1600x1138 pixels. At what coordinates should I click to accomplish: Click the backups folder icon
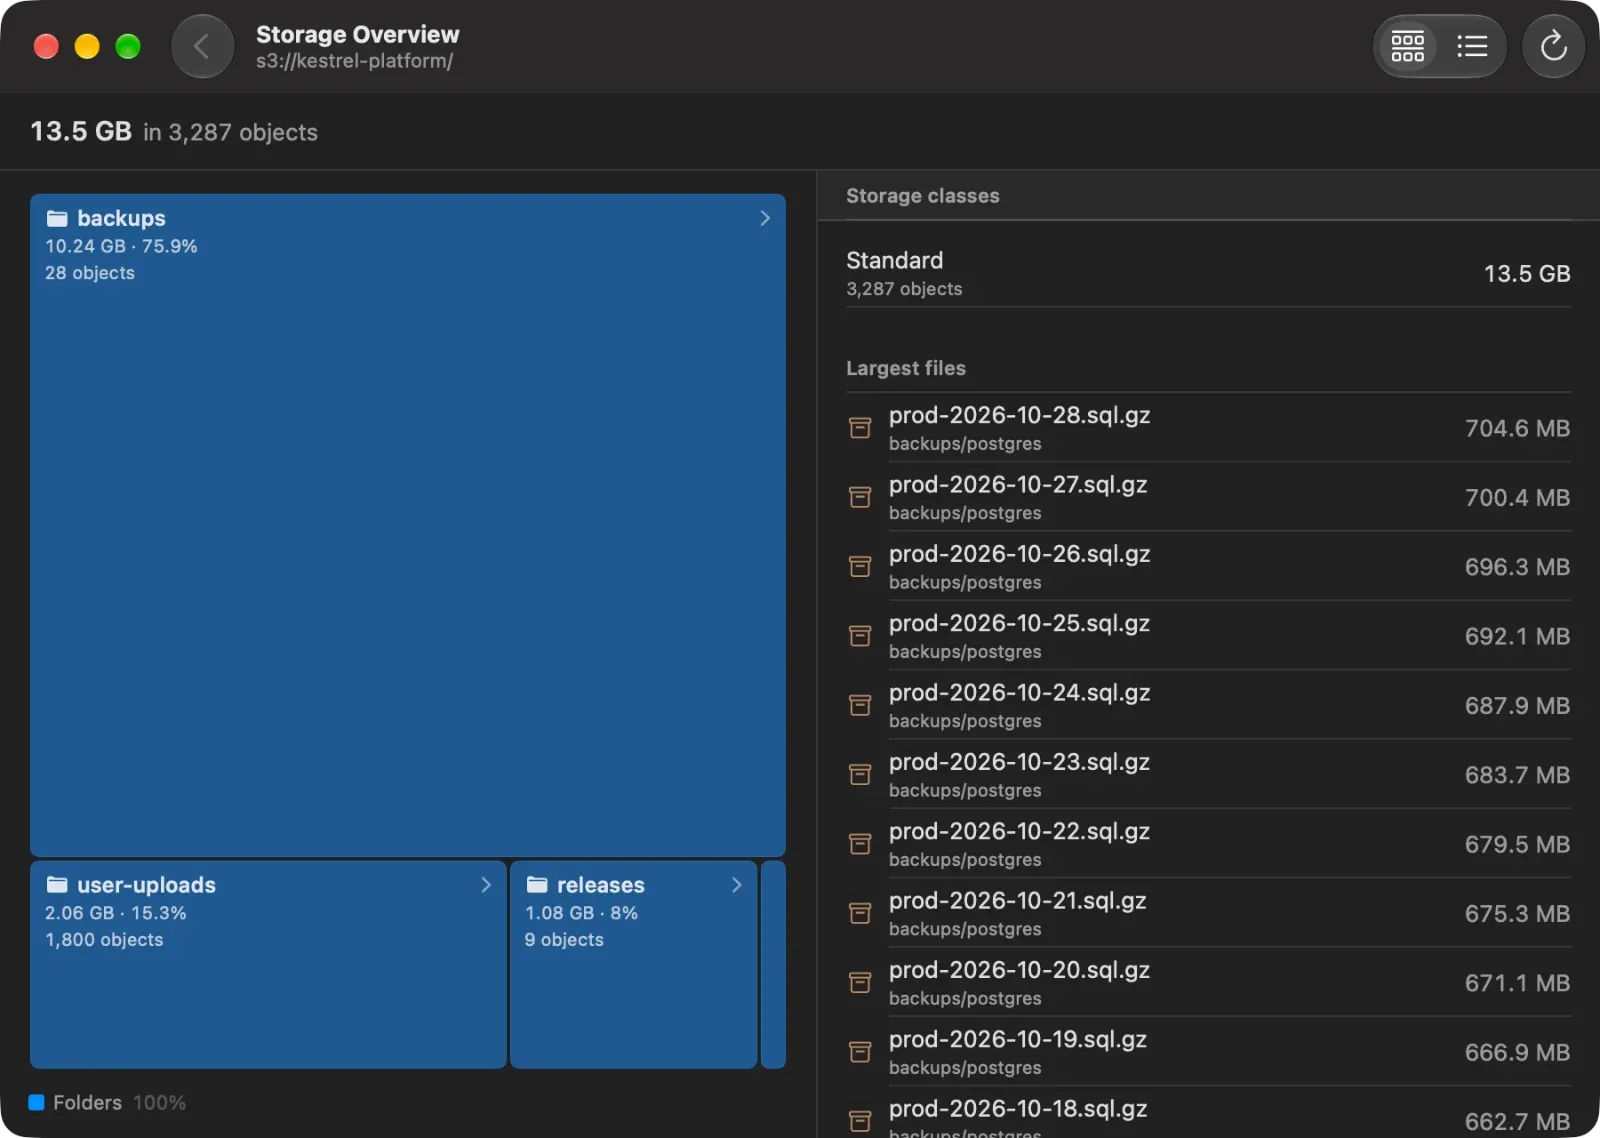pyautogui.click(x=57, y=218)
